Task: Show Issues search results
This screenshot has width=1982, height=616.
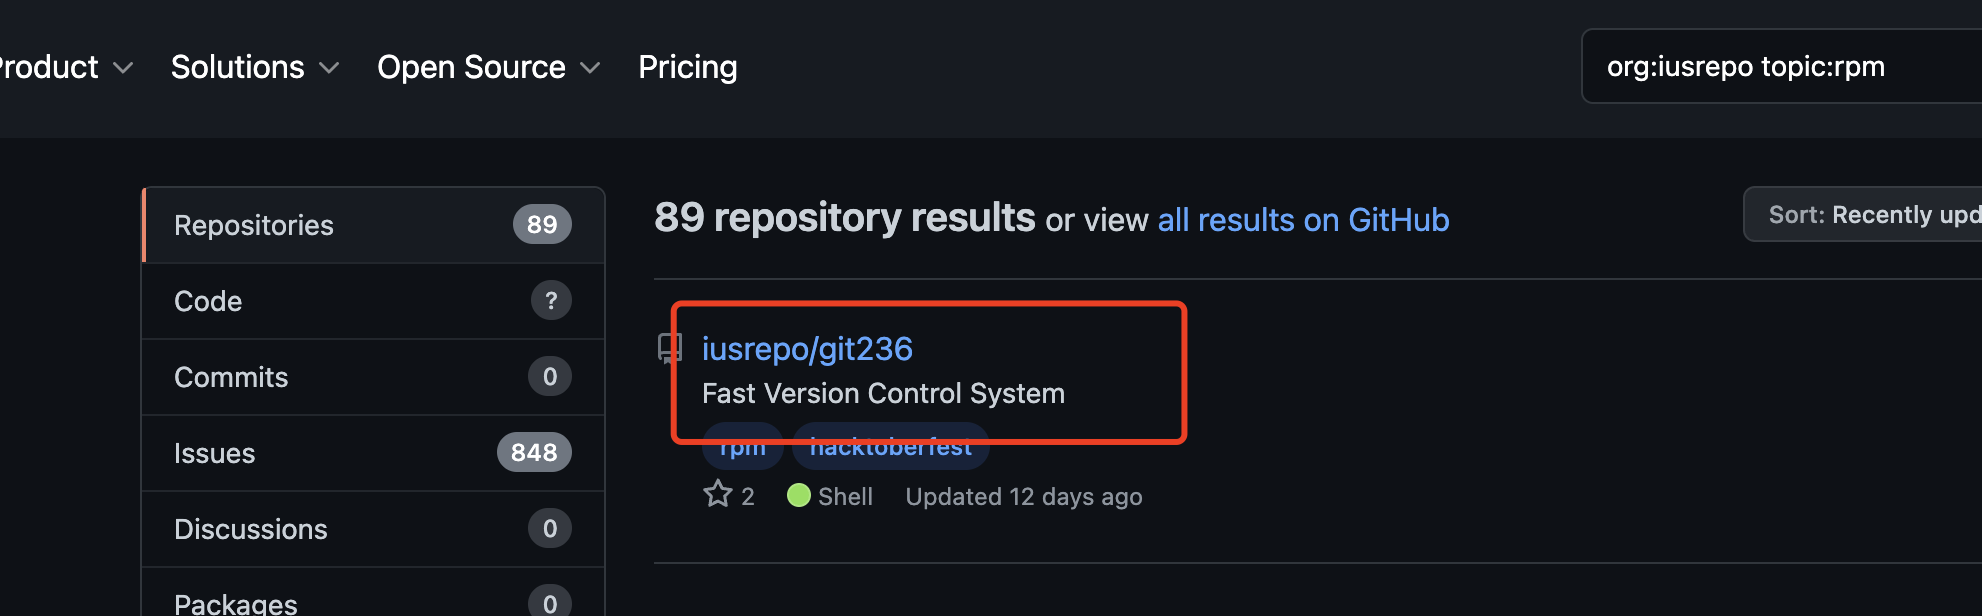Action: [x=373, y=453]
